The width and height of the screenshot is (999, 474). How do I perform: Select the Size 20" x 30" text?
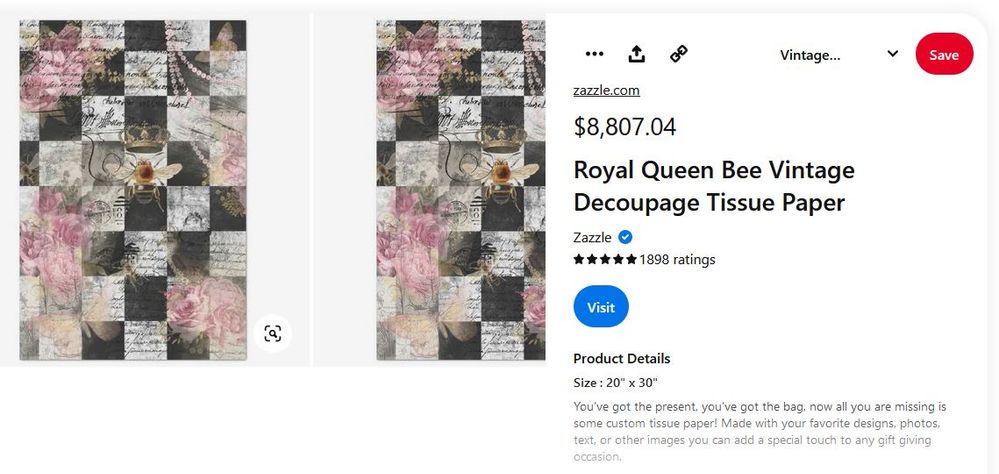[615, 382]
